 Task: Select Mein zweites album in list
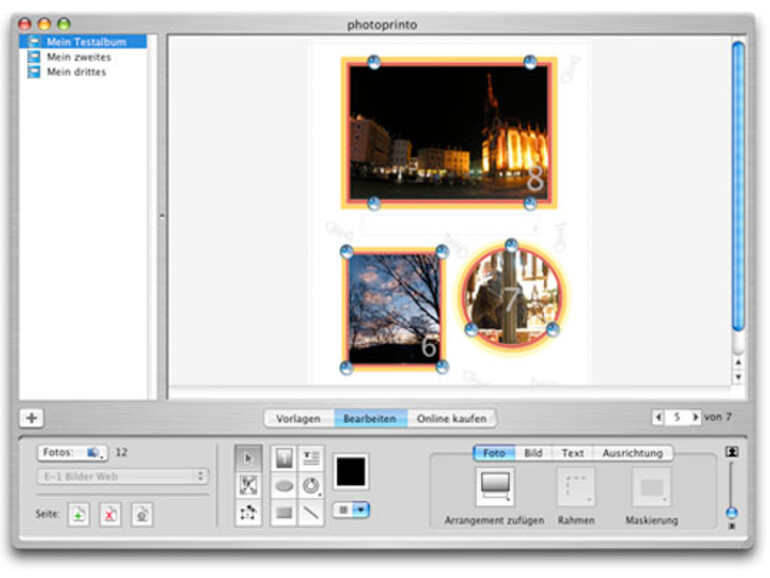pos(79,57)
